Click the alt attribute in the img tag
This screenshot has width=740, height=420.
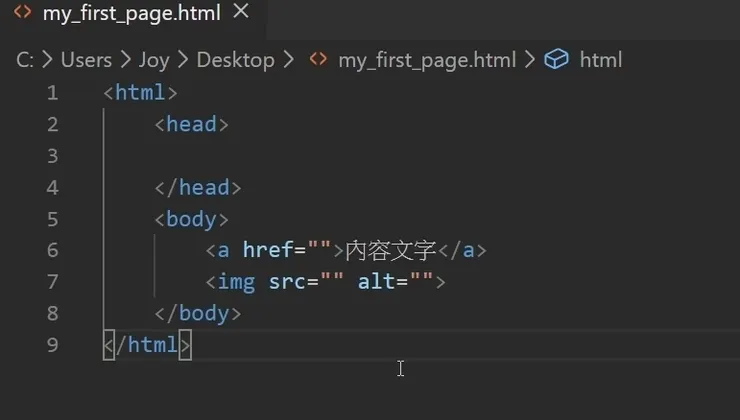click(x=376, y=282)
